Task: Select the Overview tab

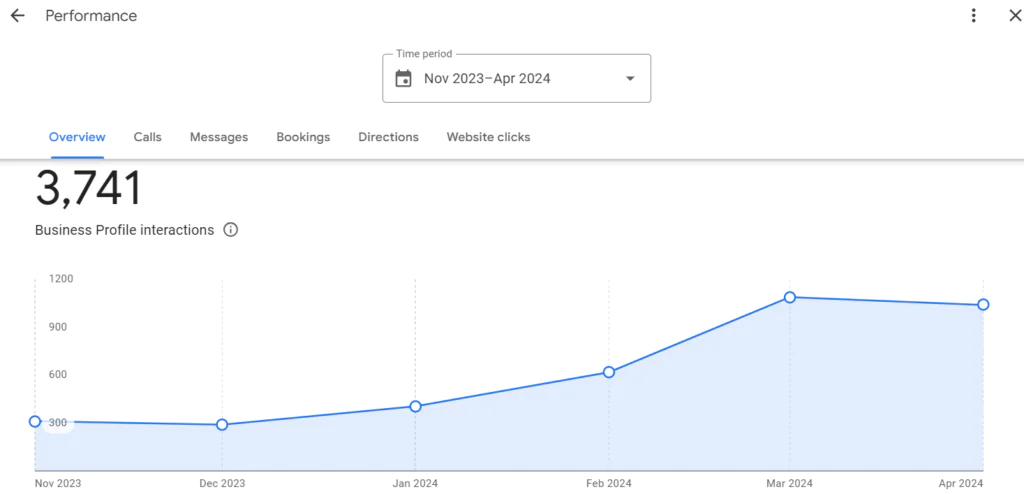Action: pyautogui.click(x=77, y=137)
